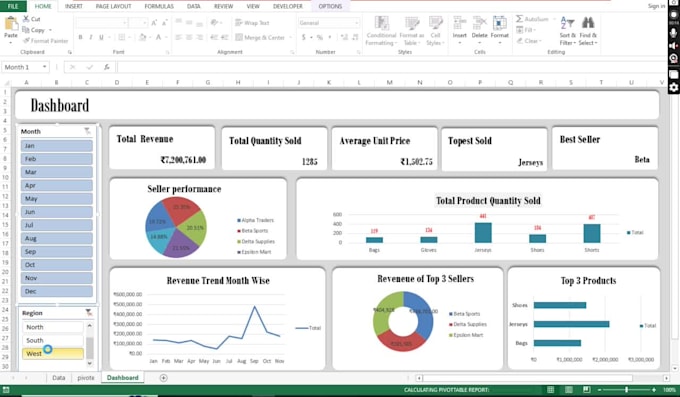Screen dimensions: 680x397
Task: Open the pivote sheet tab
Action: click(85, 378)
